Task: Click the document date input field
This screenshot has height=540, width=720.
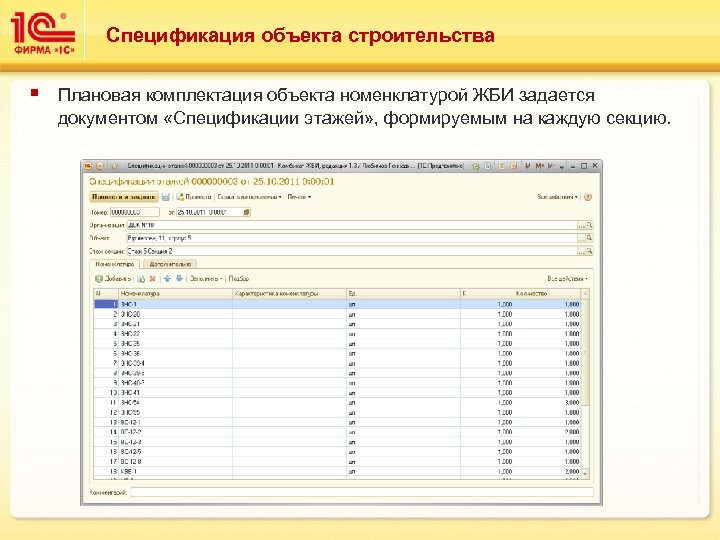Action: click(210, 212)
